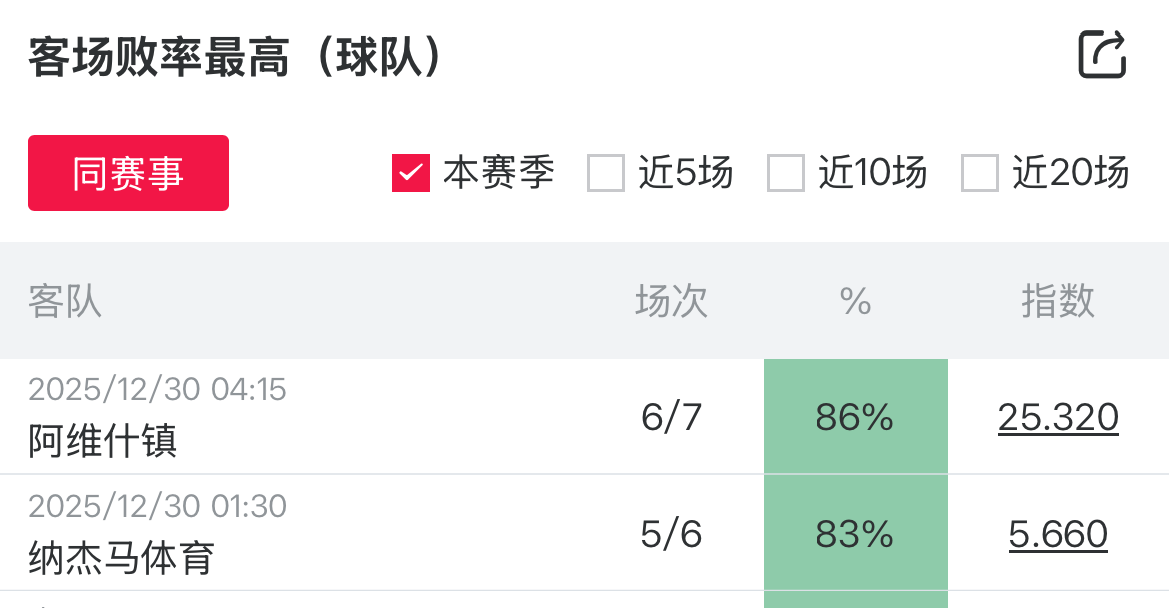Click the 客队 column header

click(65, 301)
